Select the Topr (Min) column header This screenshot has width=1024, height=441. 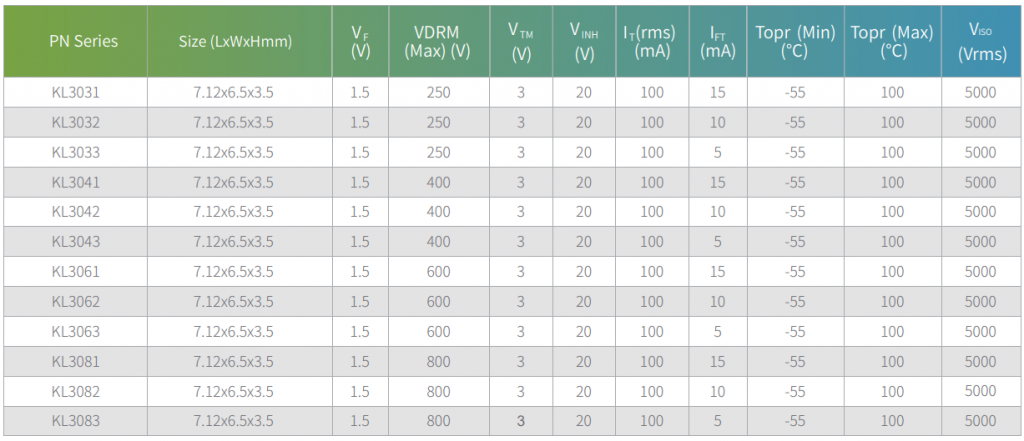coord(795,41)
